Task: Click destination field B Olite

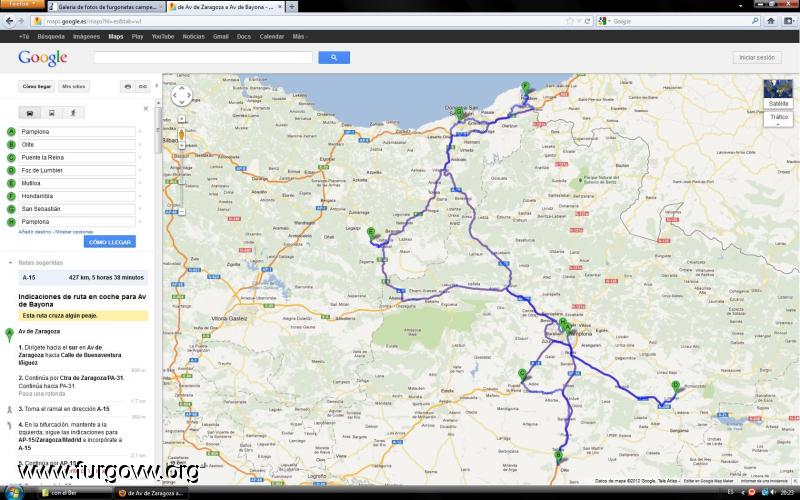Action: click(x=77, y=144)
